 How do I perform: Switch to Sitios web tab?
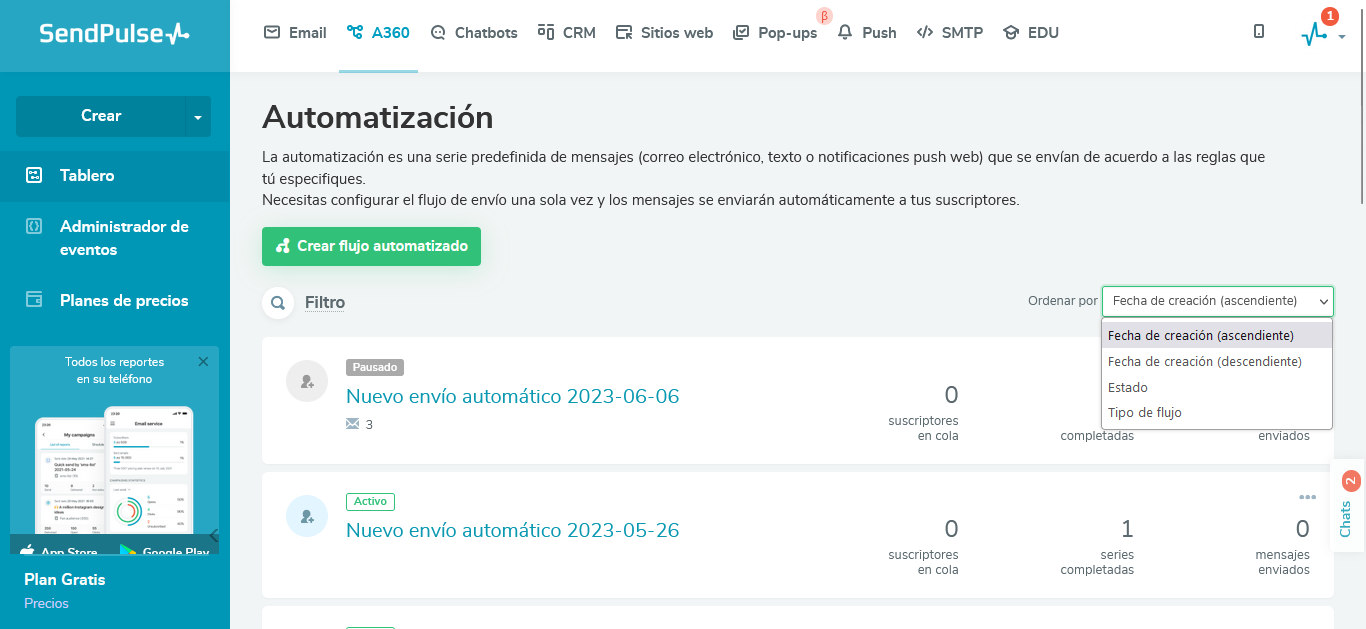(664, 32)
